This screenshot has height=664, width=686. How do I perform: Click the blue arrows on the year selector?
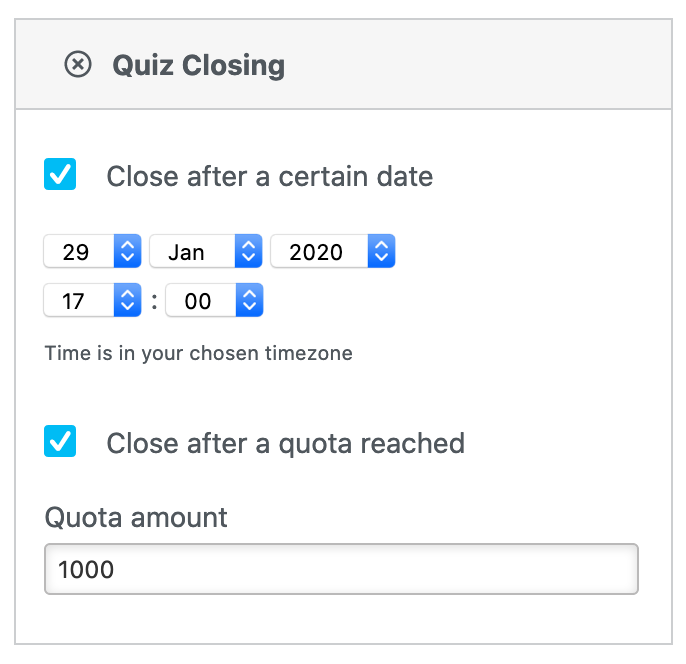381,252
